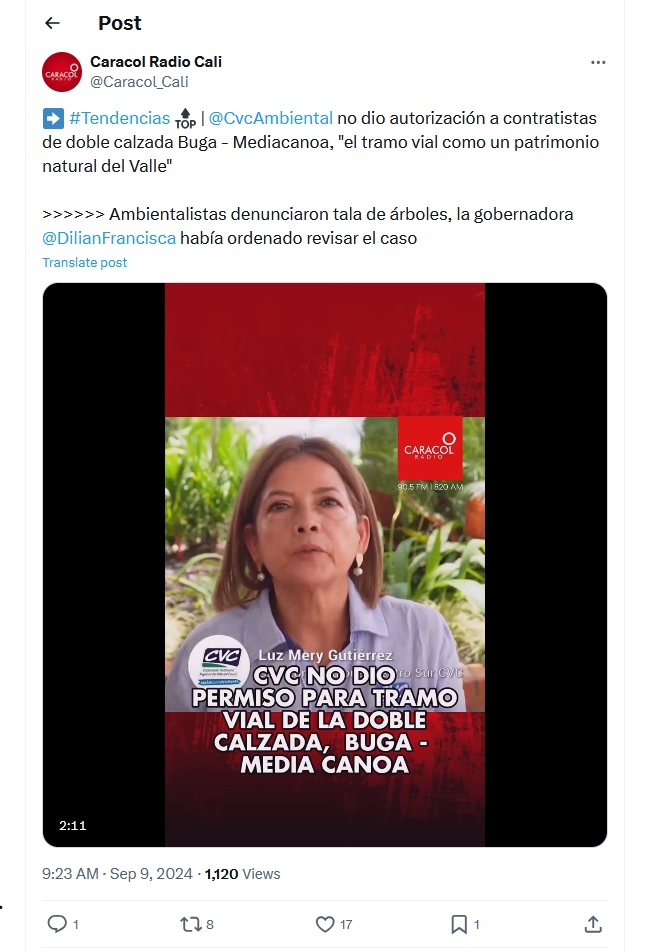Click the Caracol Radio profile avatar
652x952 pixels.
pos(62,72)
